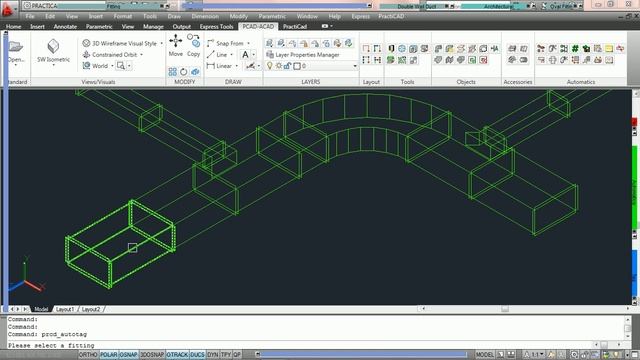Expand the Constrained Orbit dropdown

tap(142, 55)
